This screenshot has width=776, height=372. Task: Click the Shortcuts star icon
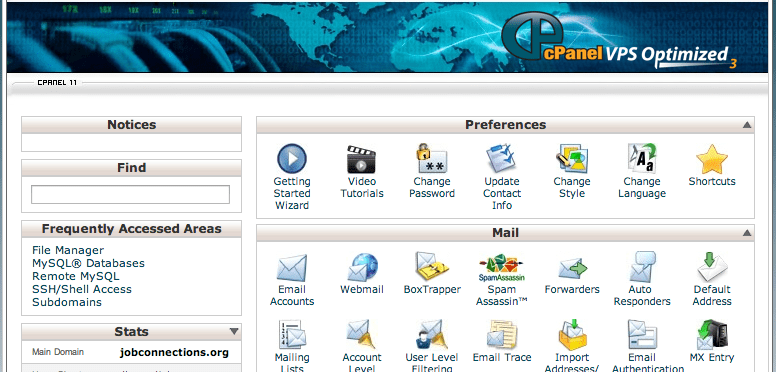point(712,159)
